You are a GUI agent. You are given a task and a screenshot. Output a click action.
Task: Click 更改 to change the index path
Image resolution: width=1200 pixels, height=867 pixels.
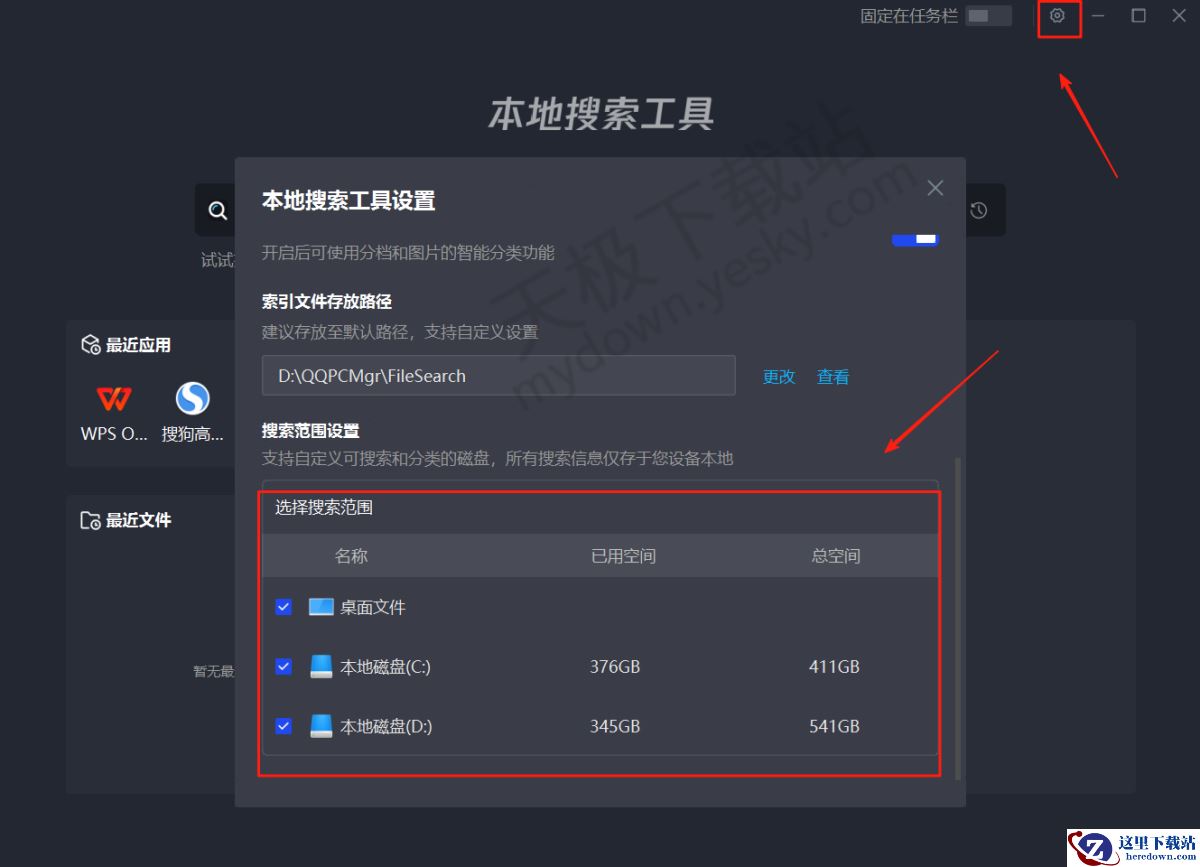pyautogui.click(x=778, y=376)
